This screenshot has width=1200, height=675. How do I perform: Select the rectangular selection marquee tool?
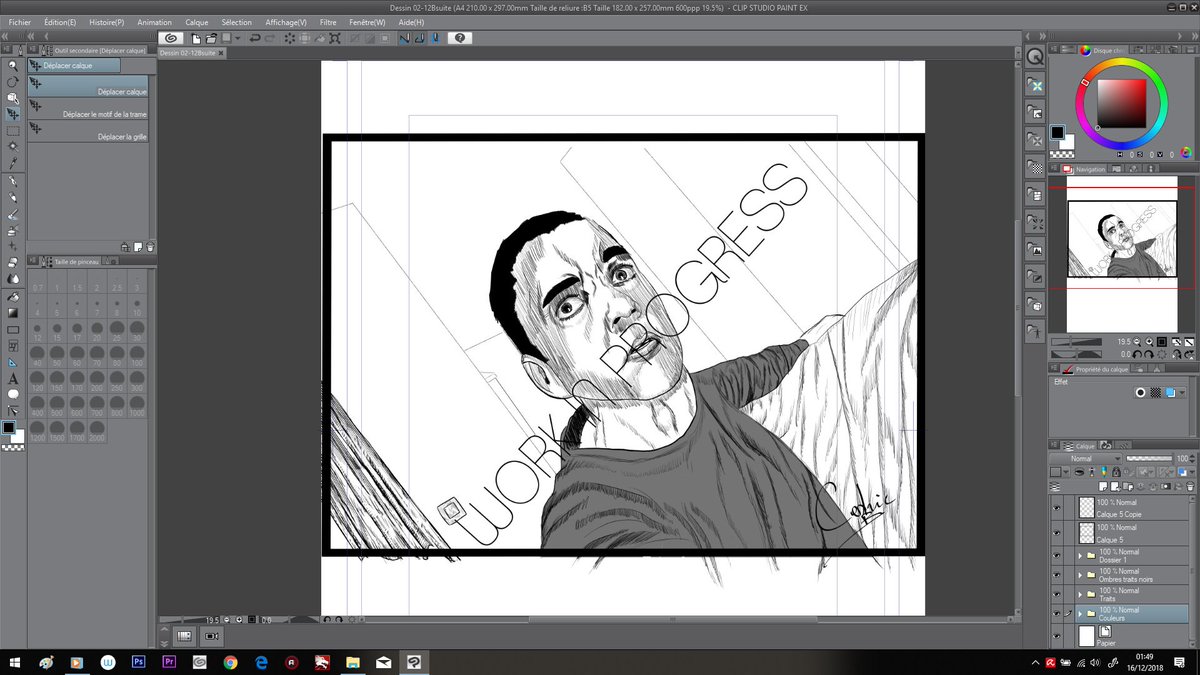point(13,130)
